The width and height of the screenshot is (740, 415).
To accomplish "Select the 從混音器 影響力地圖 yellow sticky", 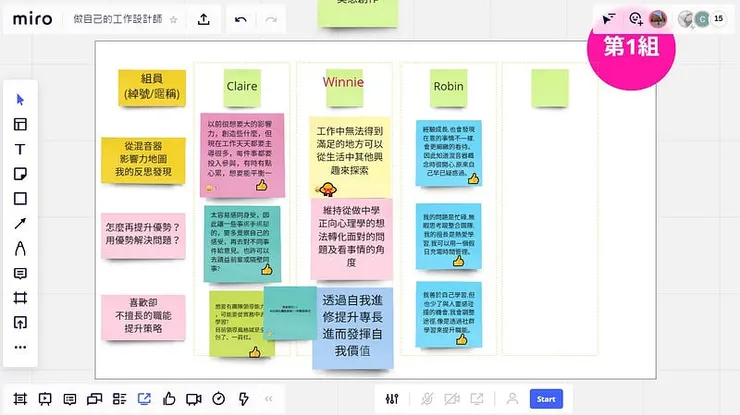I will pos(143,160).
